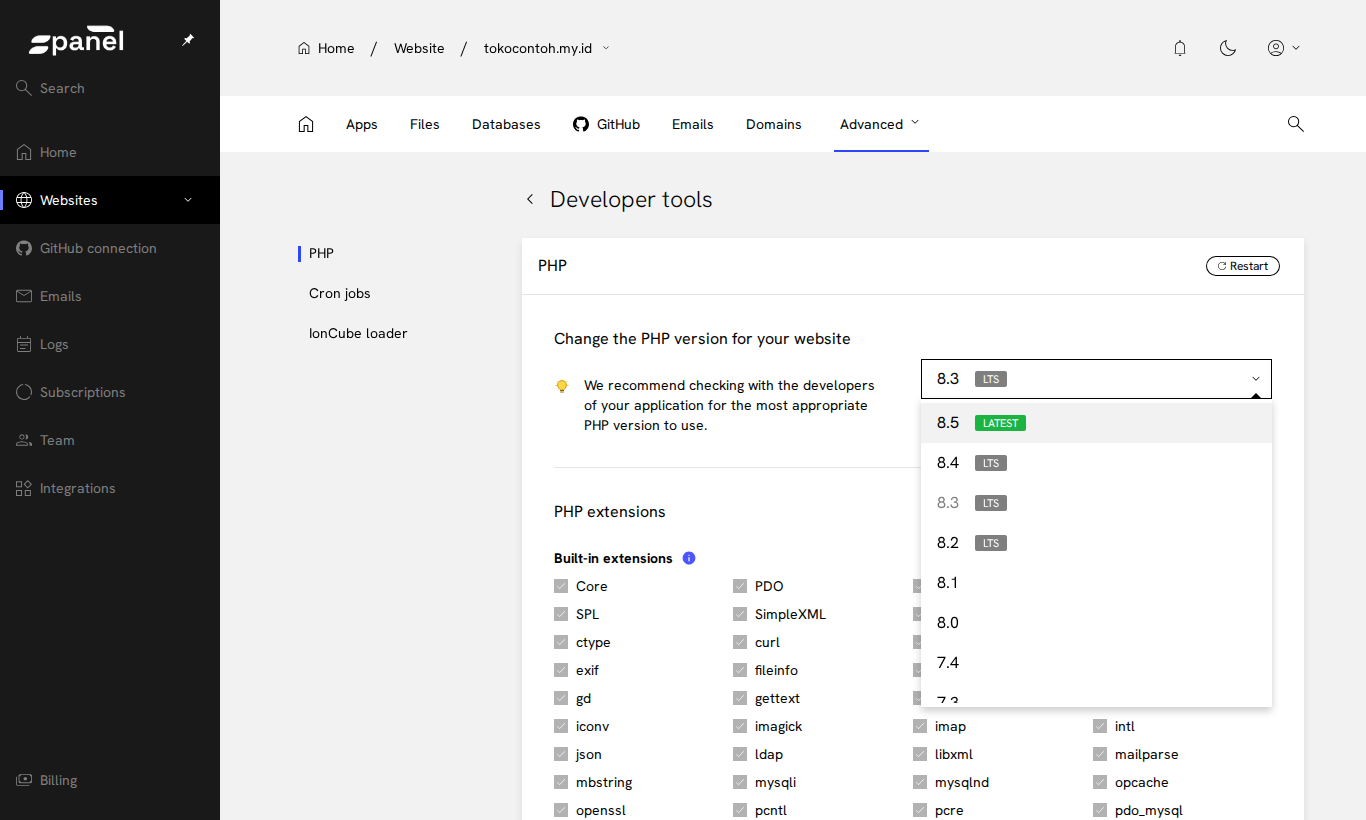Toggle the imagick extension checkbox
This screenshot has width=1366, height=820.
(x=740, y=726)
